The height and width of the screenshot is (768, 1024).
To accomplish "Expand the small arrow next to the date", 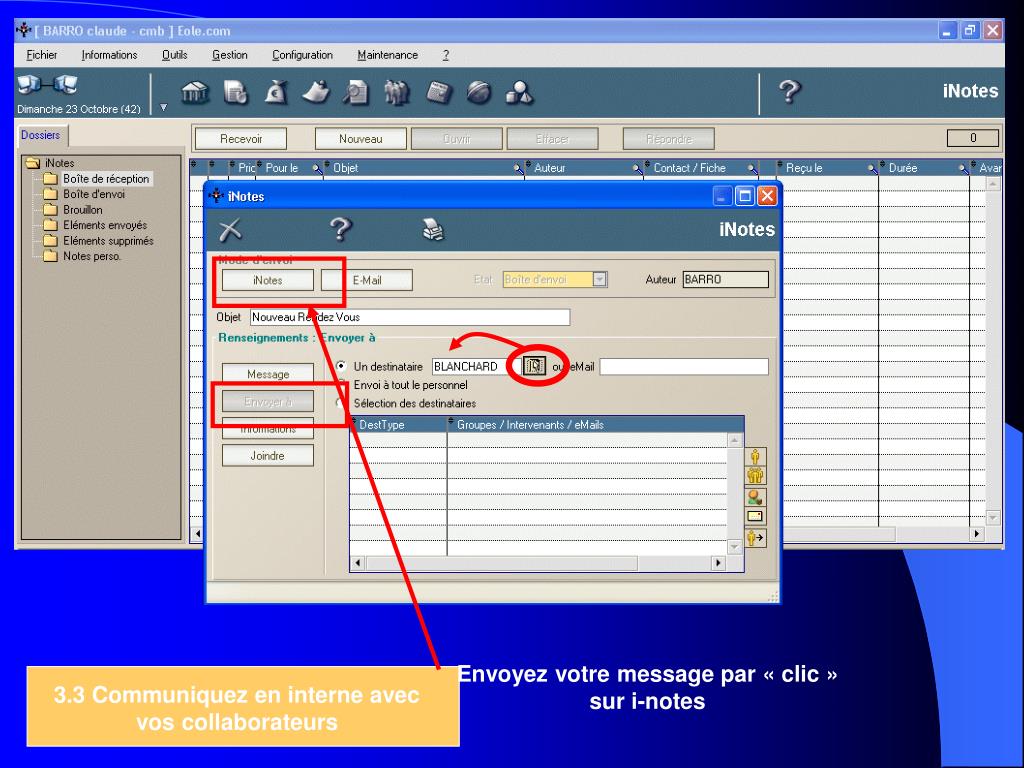I will 164,108.
